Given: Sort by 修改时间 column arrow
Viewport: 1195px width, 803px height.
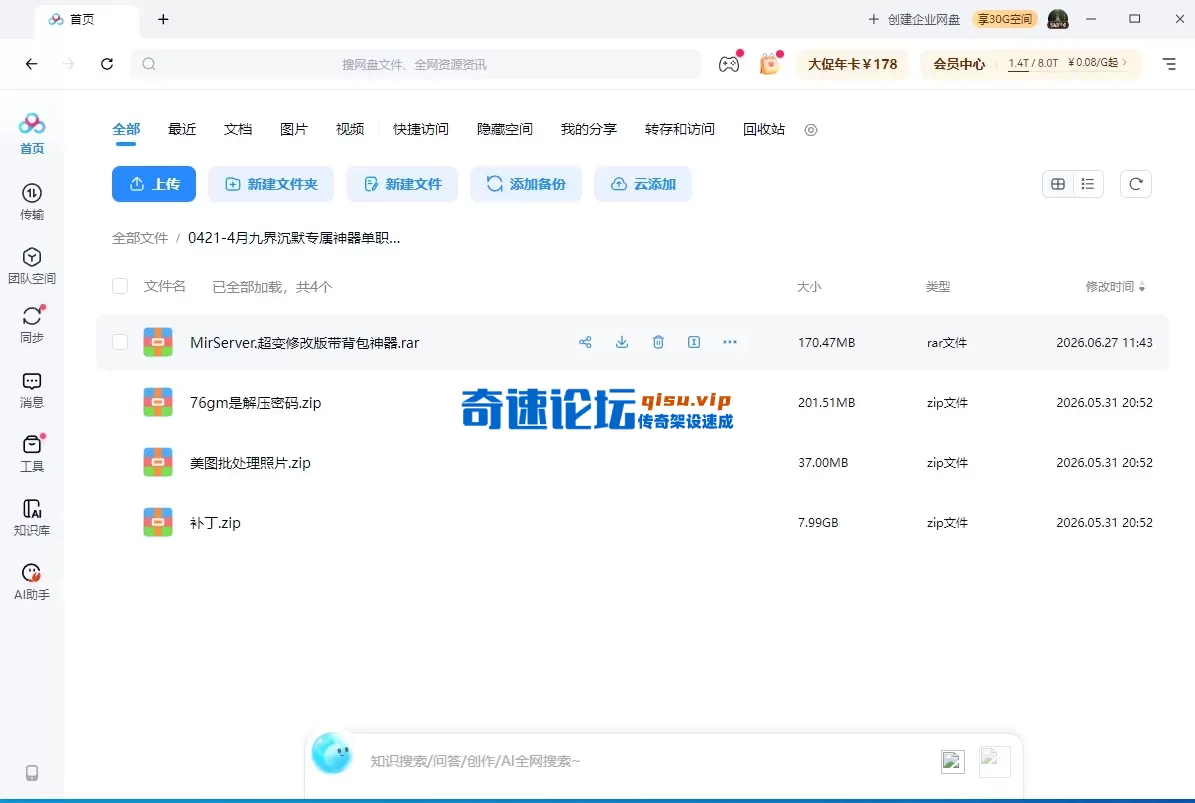Looking at the screenshot, I should pyautogui.click(x=1142, y=287).
